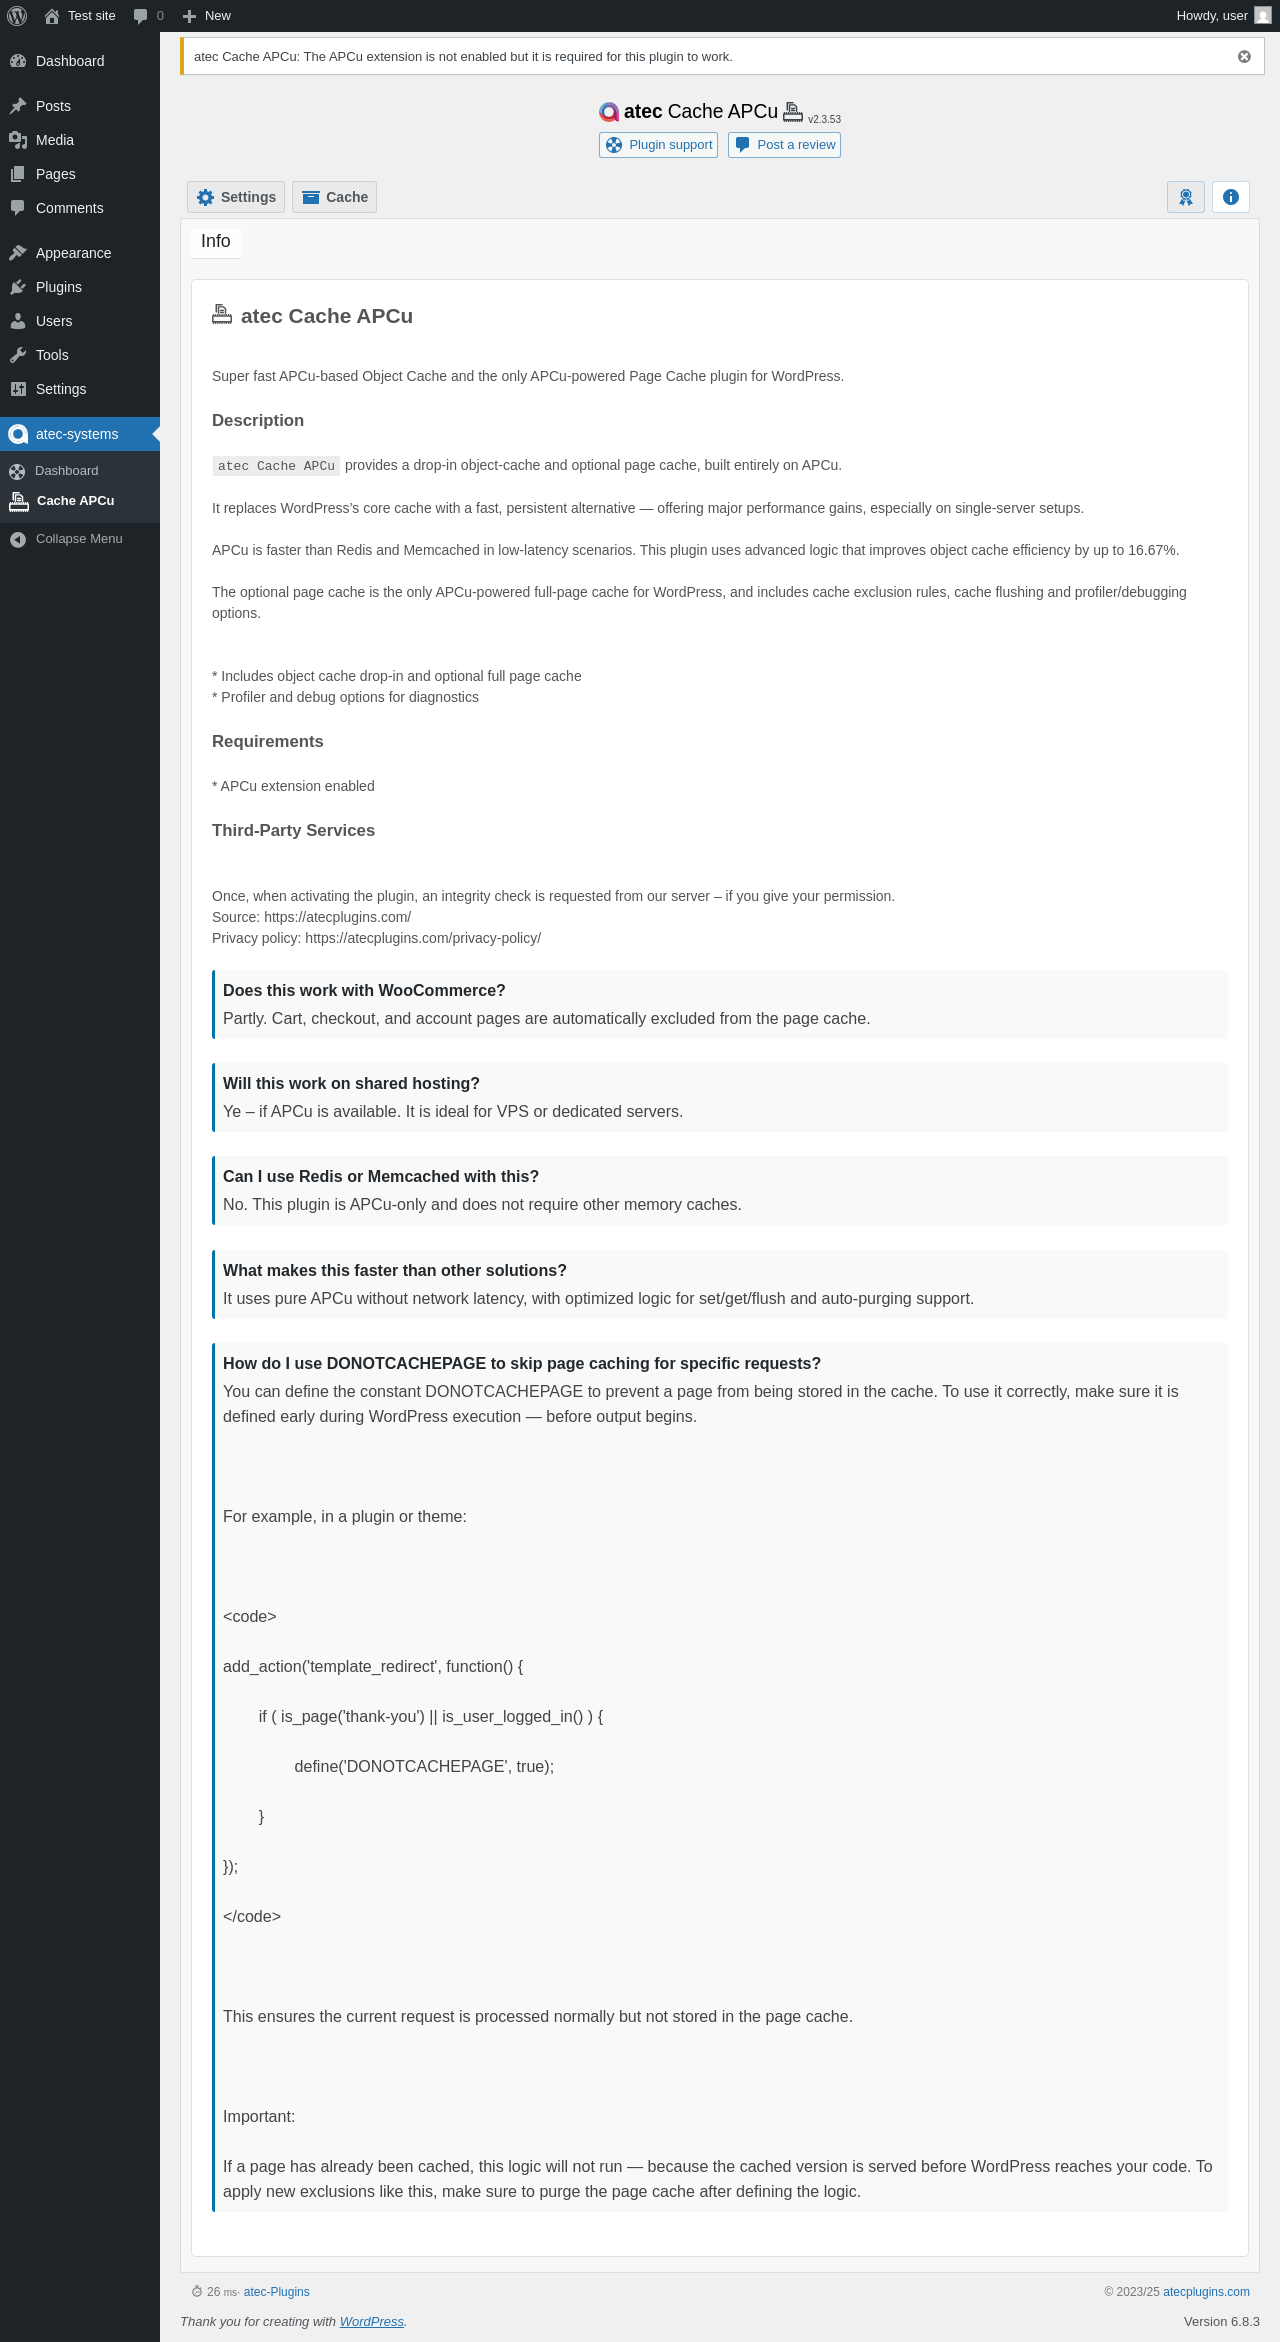The width and height of the screenshot is (1280, 2342).
Task: Open the comments bubble in admin bar
Action: tap(148, 16)
